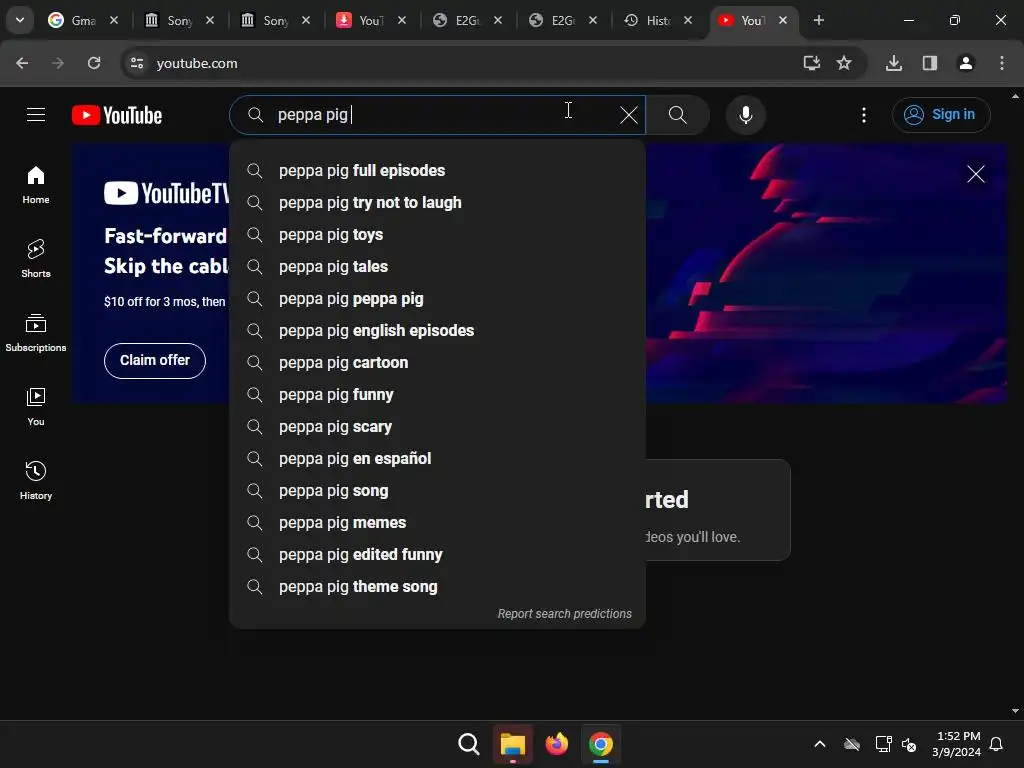The width and height of the screenshot is (1024, 768).
Task: Reload the page
Action: (x=94, y=63)
